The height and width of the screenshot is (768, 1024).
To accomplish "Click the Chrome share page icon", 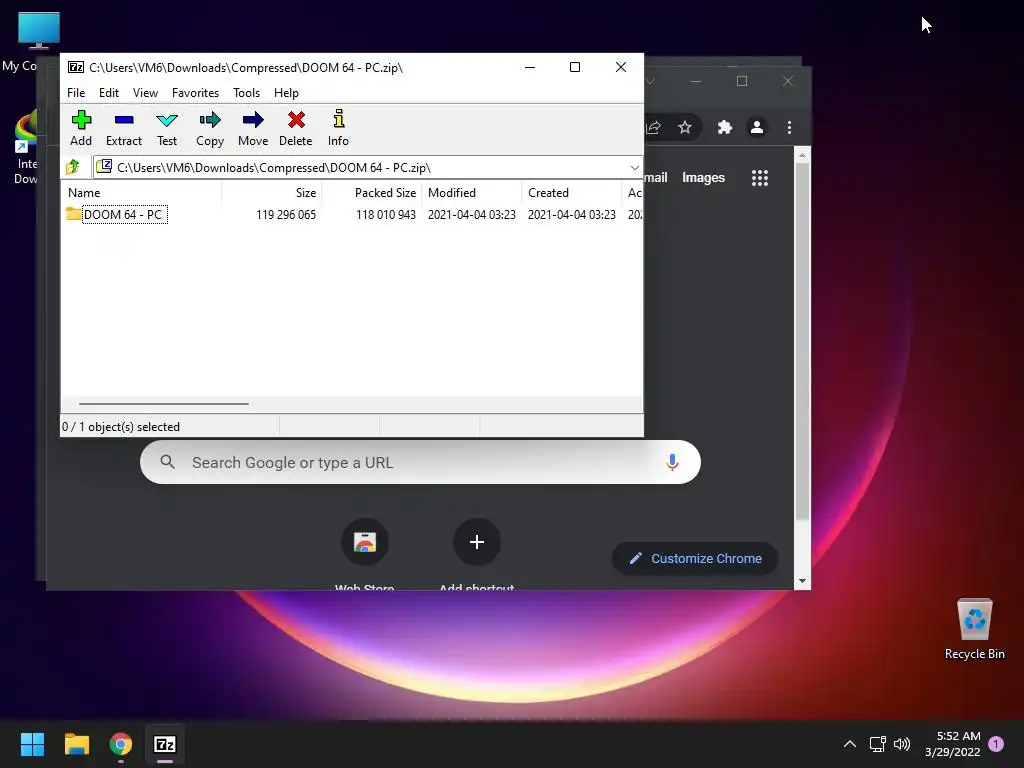I will [x=653, y=127].
